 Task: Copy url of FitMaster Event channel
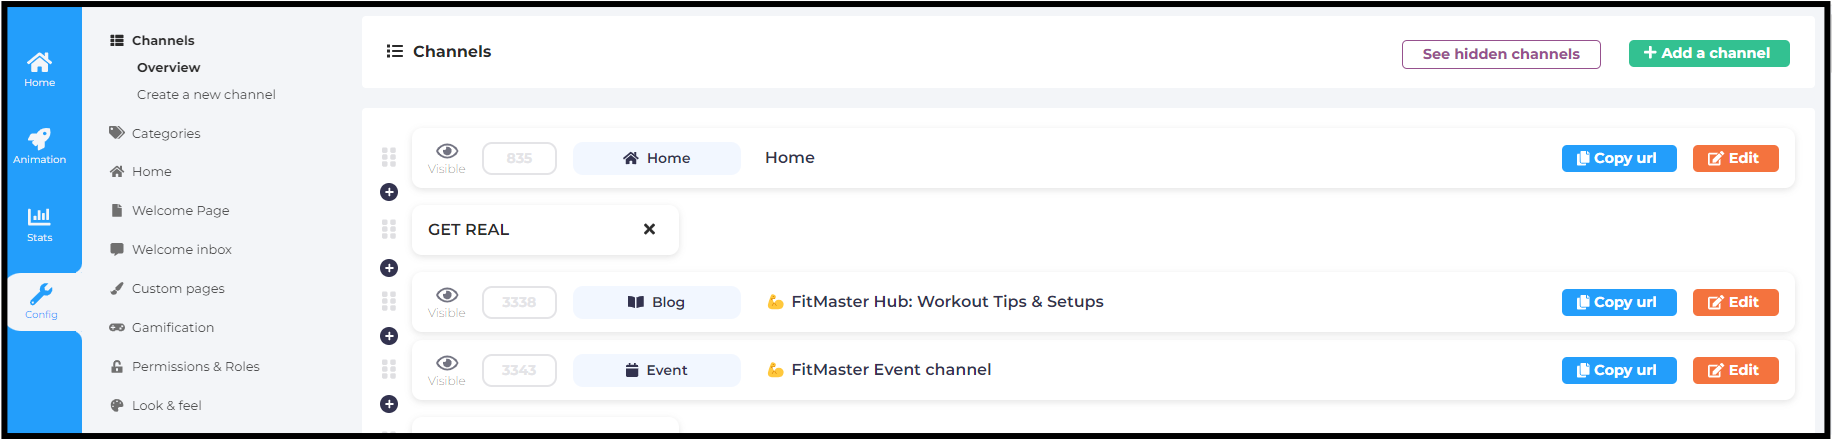coord(1619,370)
